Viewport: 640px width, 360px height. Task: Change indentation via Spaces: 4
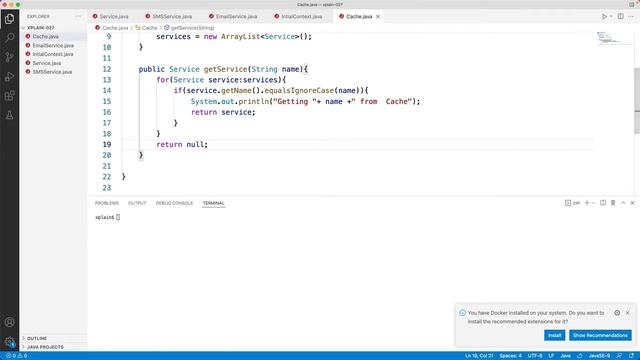(511, 356)
